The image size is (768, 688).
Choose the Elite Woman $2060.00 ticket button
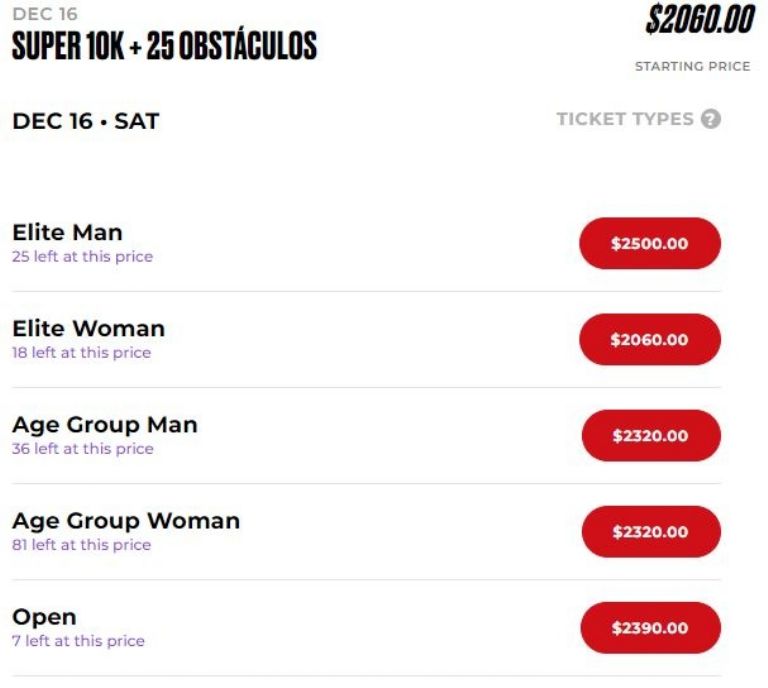tap(650, 339)
